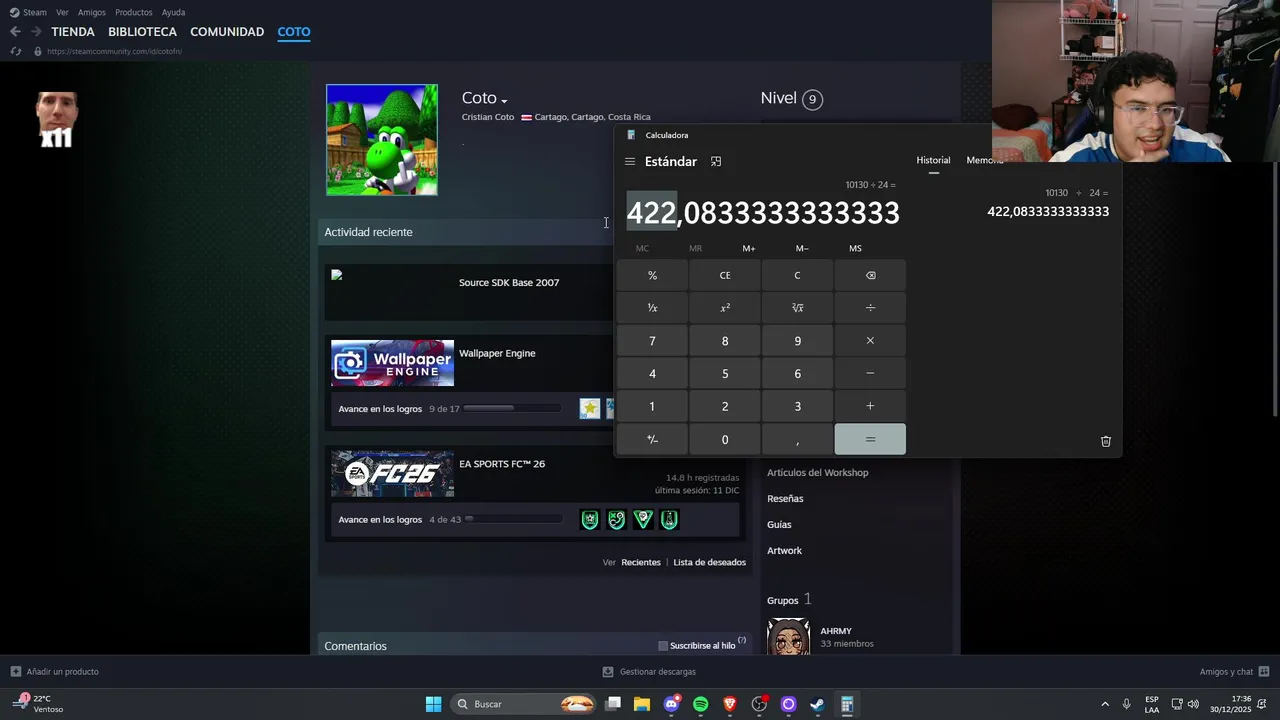Click EA SPORTS FC 26 achievements progress bar

[x=513, y=519]
